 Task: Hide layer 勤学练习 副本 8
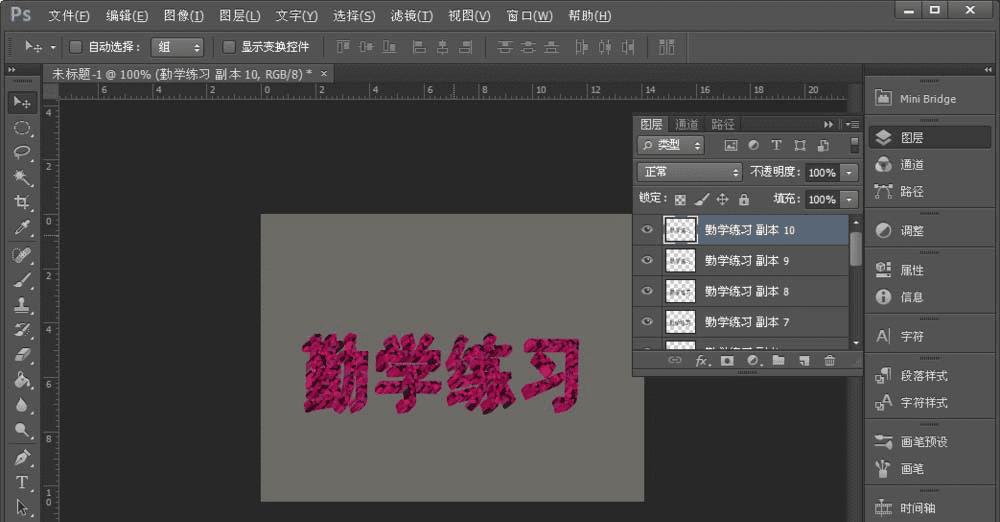647,291
